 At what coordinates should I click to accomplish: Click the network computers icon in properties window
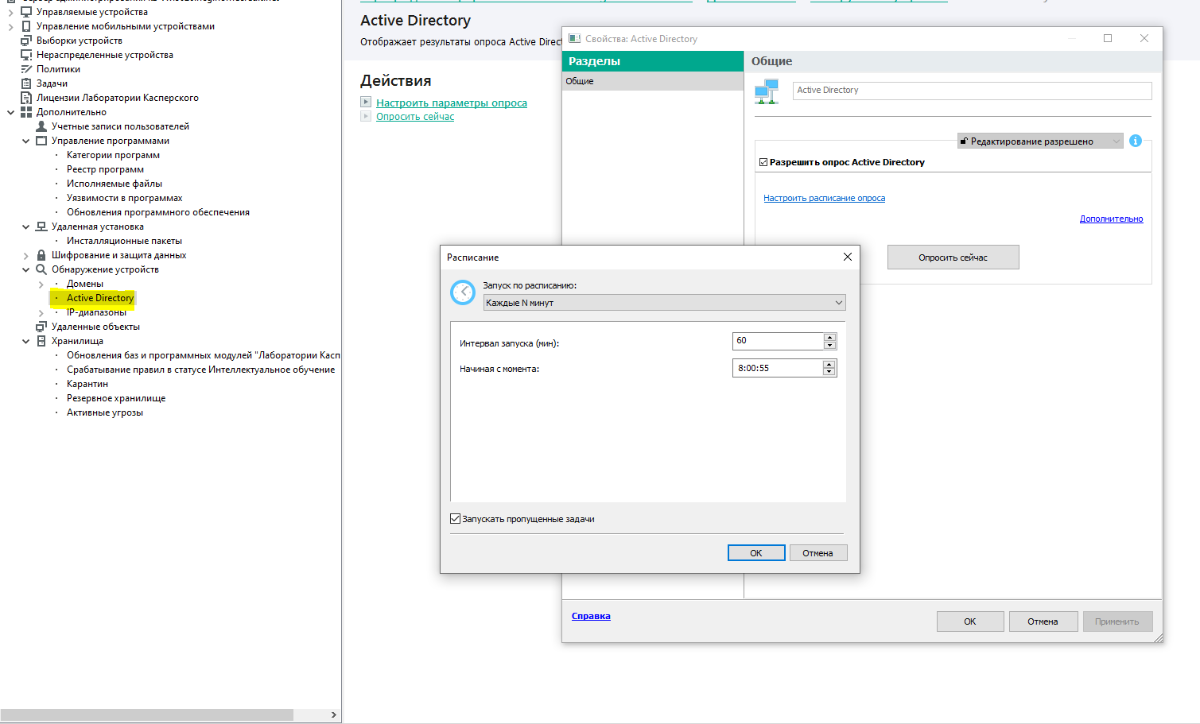pos(767,93)
